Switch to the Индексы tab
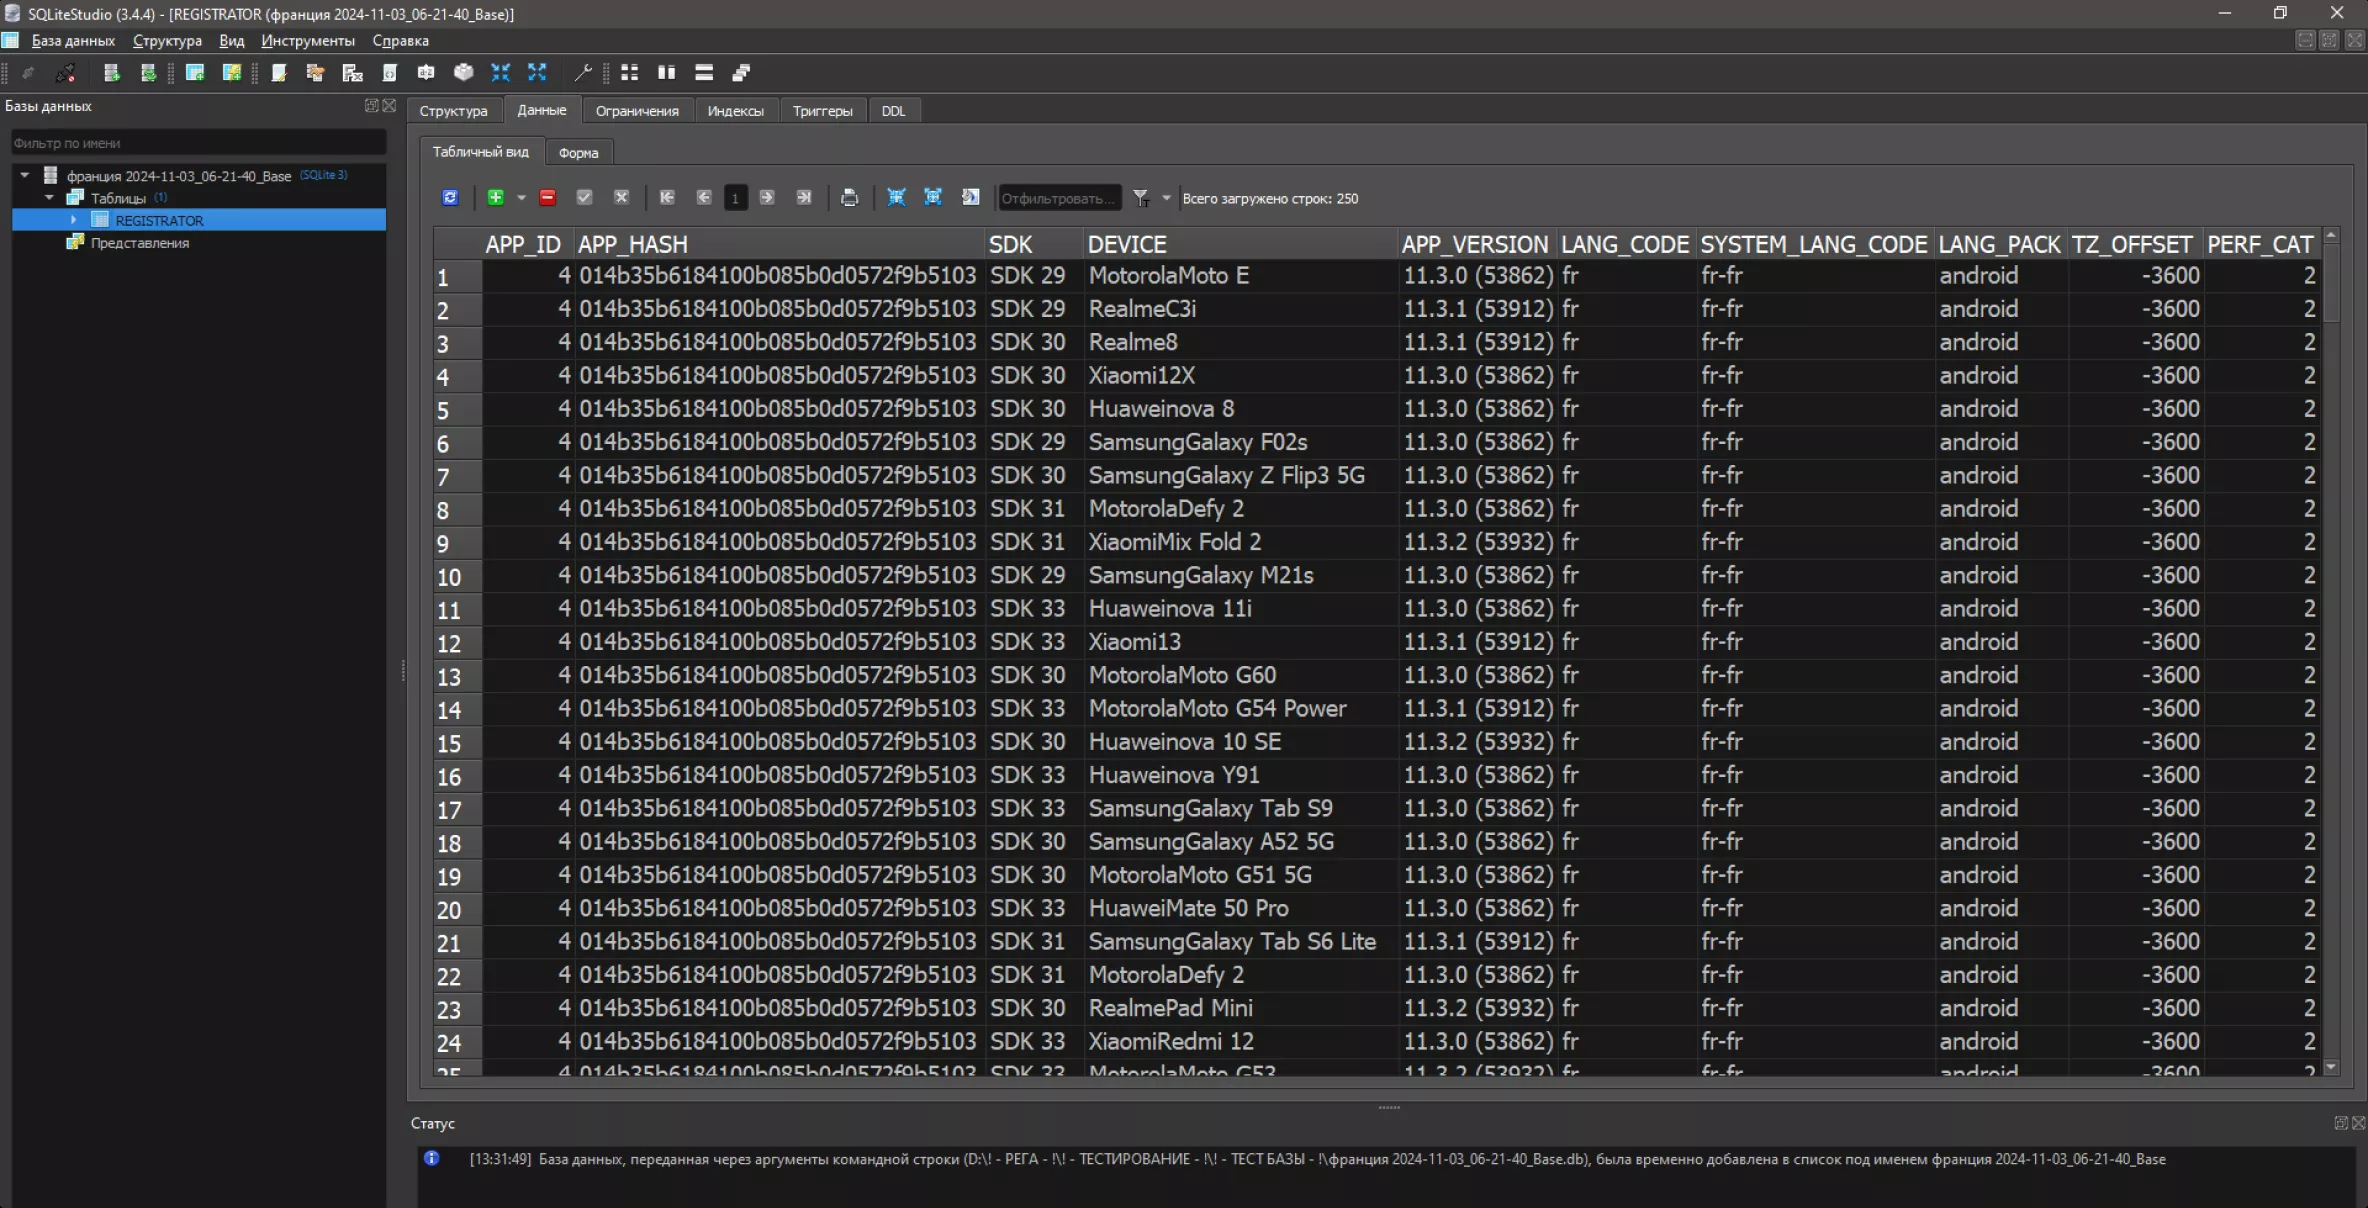Image resolution: width=2368 pixels, height=1208 pixels. [735, 111]
